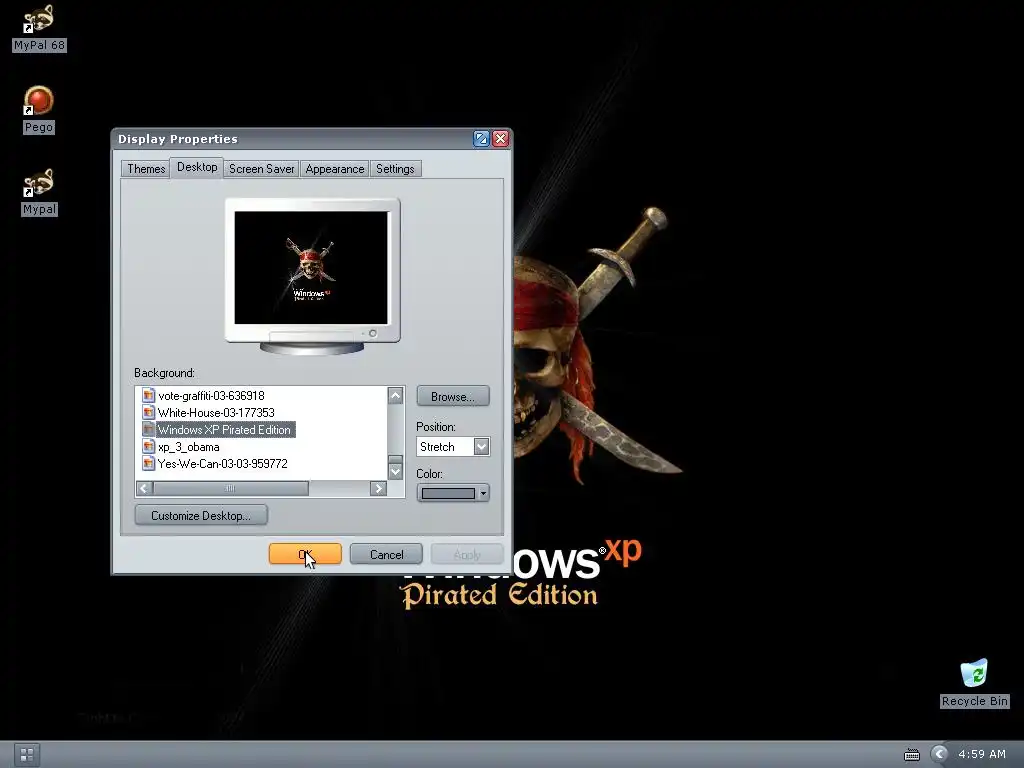Select the Mypal desktop shortcut
Image resolution: width=1024 pixels, height=768 pixels.
[x=39, y=192]
